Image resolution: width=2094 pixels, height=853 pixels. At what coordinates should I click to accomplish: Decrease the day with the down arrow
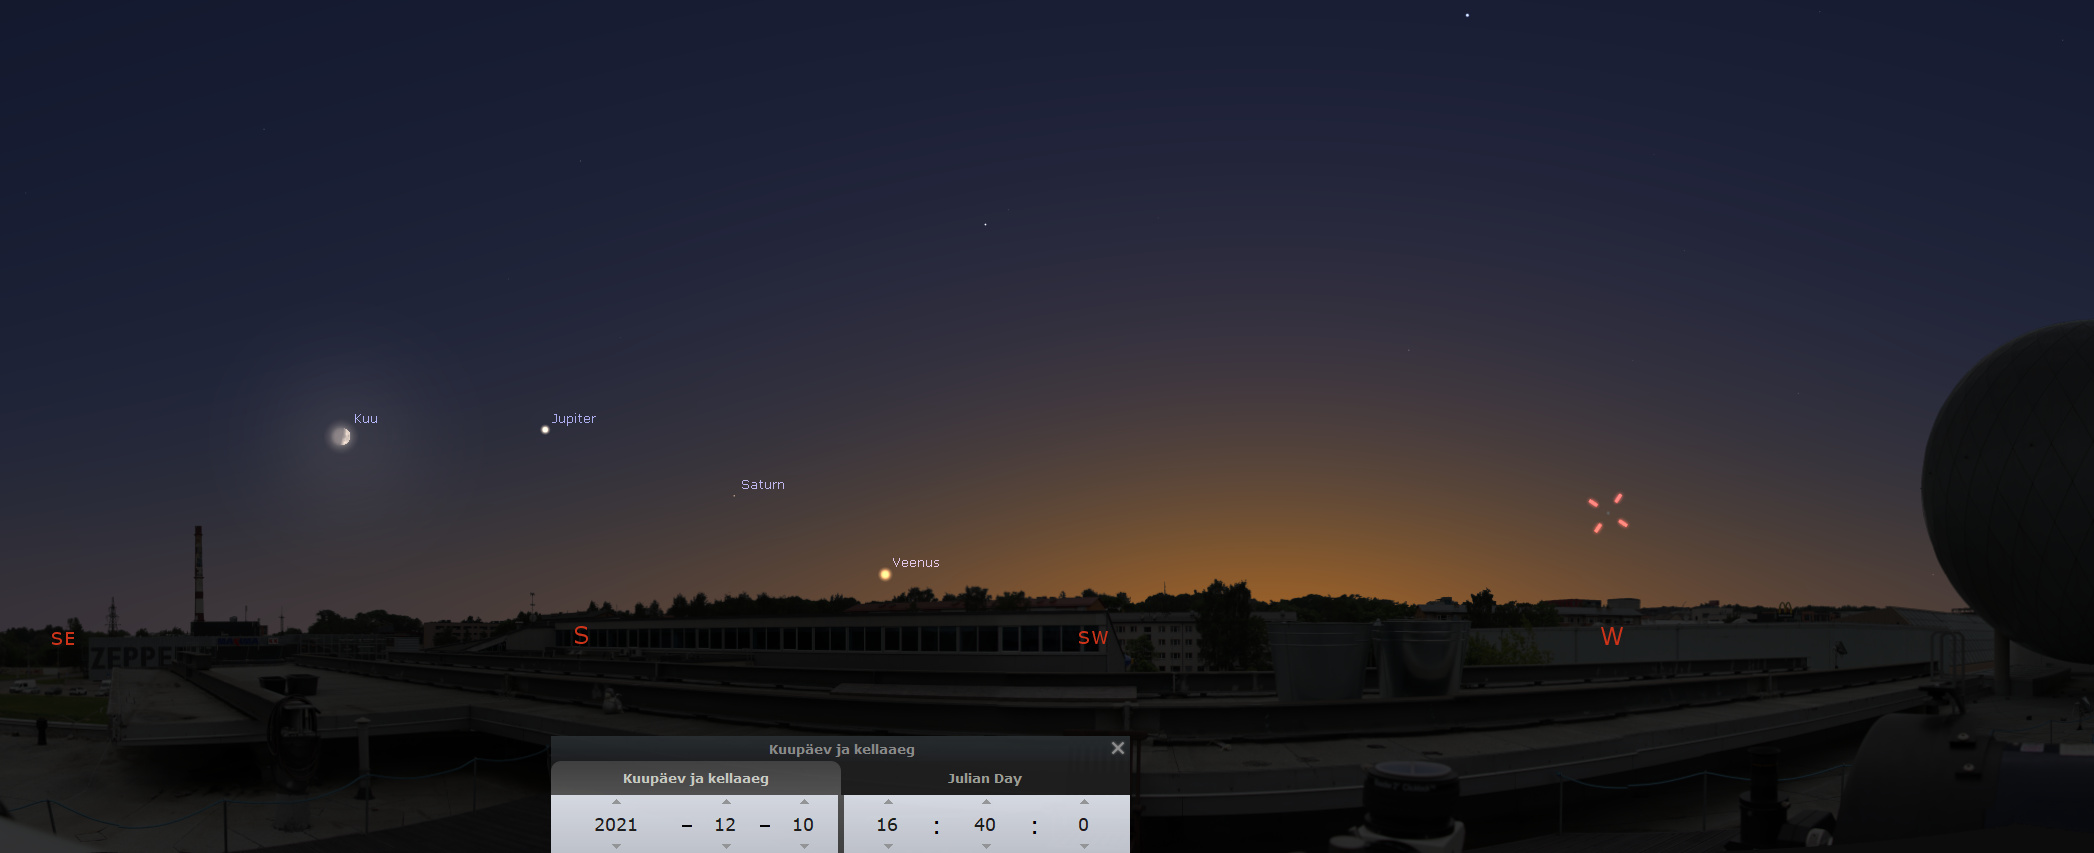click(x=804, y=846)
